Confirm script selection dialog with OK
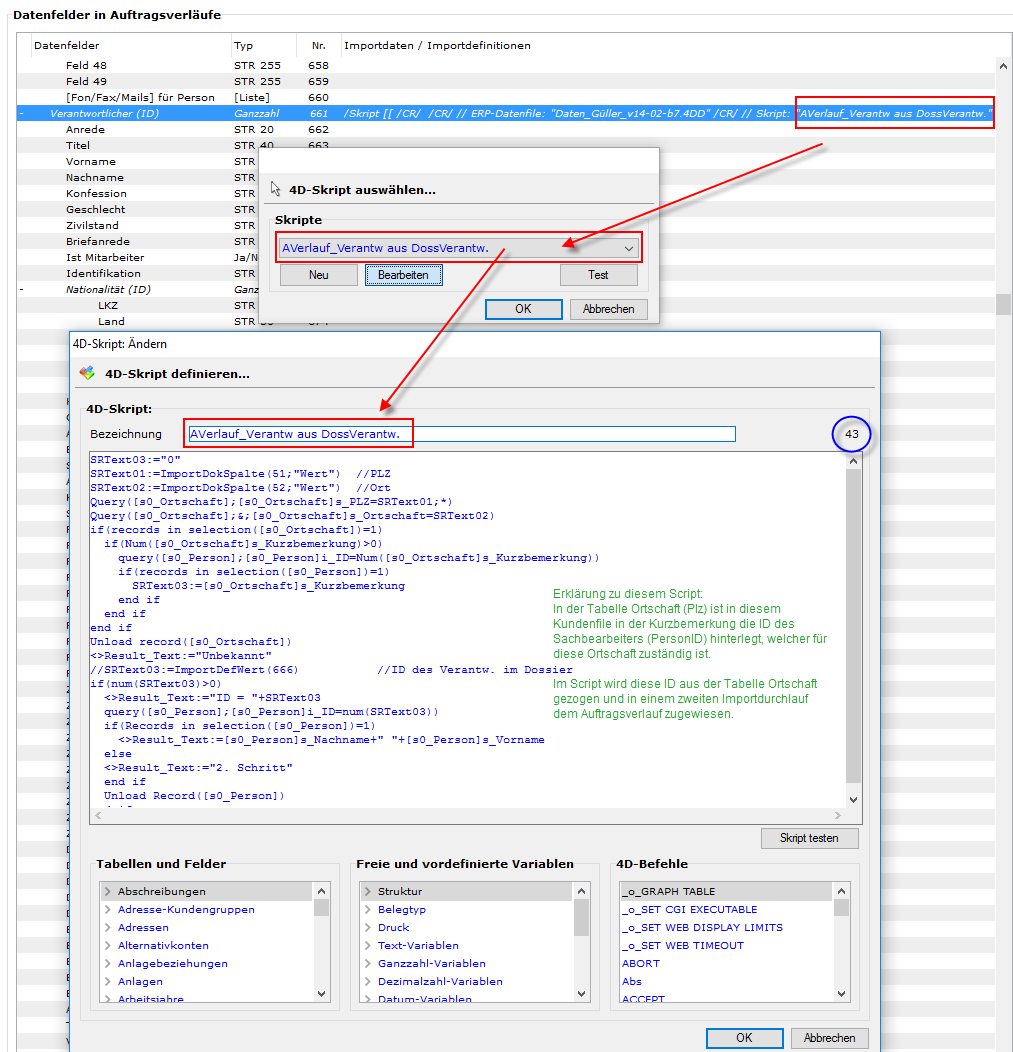The width and height of the screenshot is (1013, 1052). coord(523,309)
